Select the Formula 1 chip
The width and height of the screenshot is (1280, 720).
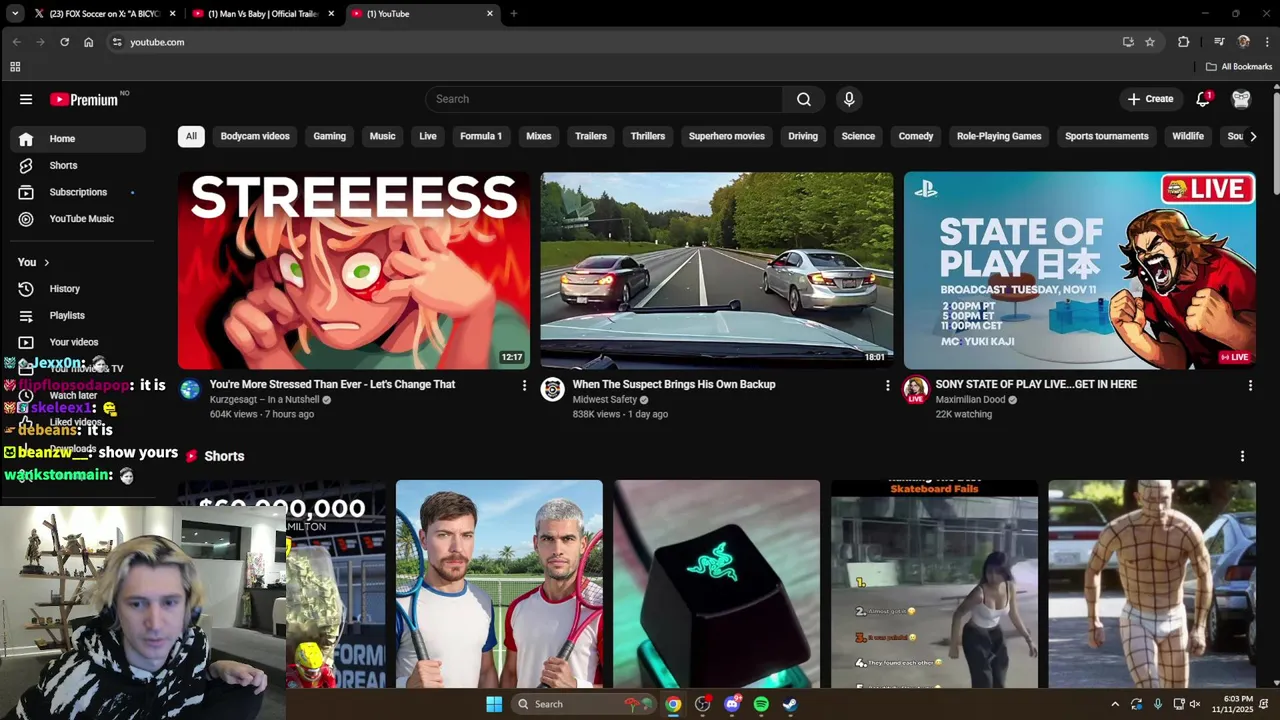481,136
